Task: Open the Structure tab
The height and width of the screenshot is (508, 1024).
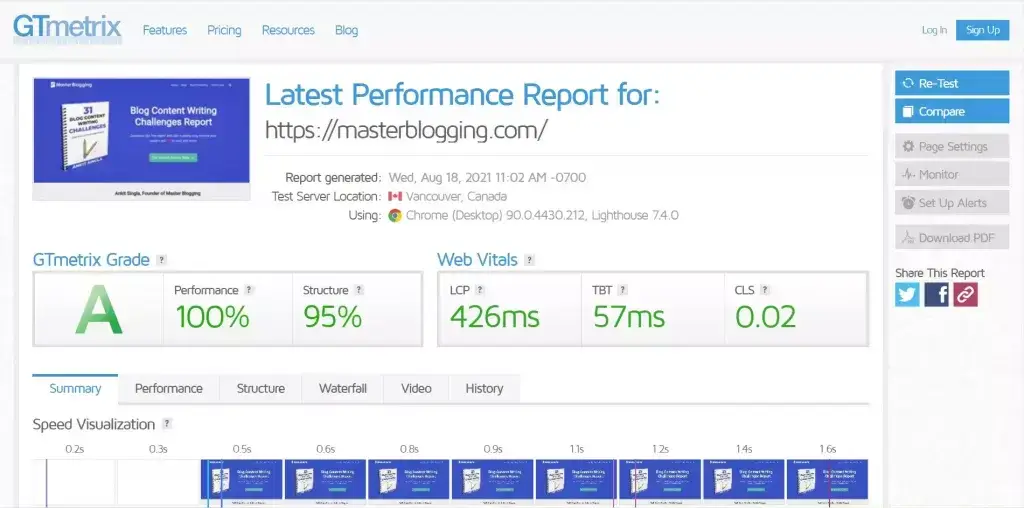Action: [x=260, y=388]
